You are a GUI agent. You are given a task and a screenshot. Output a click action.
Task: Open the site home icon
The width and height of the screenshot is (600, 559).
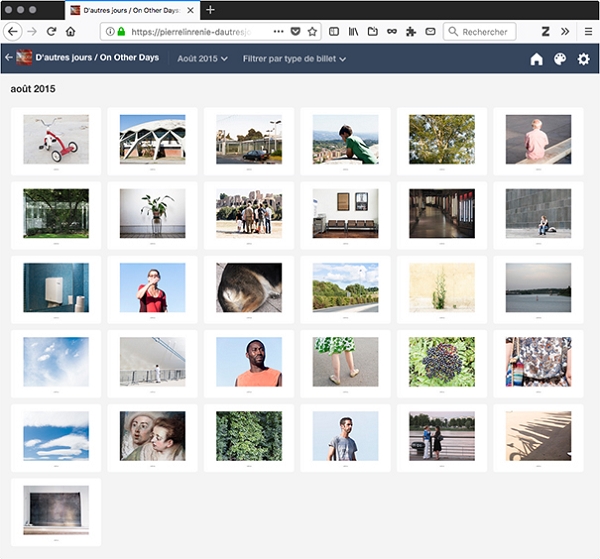(x=536, y=59)
